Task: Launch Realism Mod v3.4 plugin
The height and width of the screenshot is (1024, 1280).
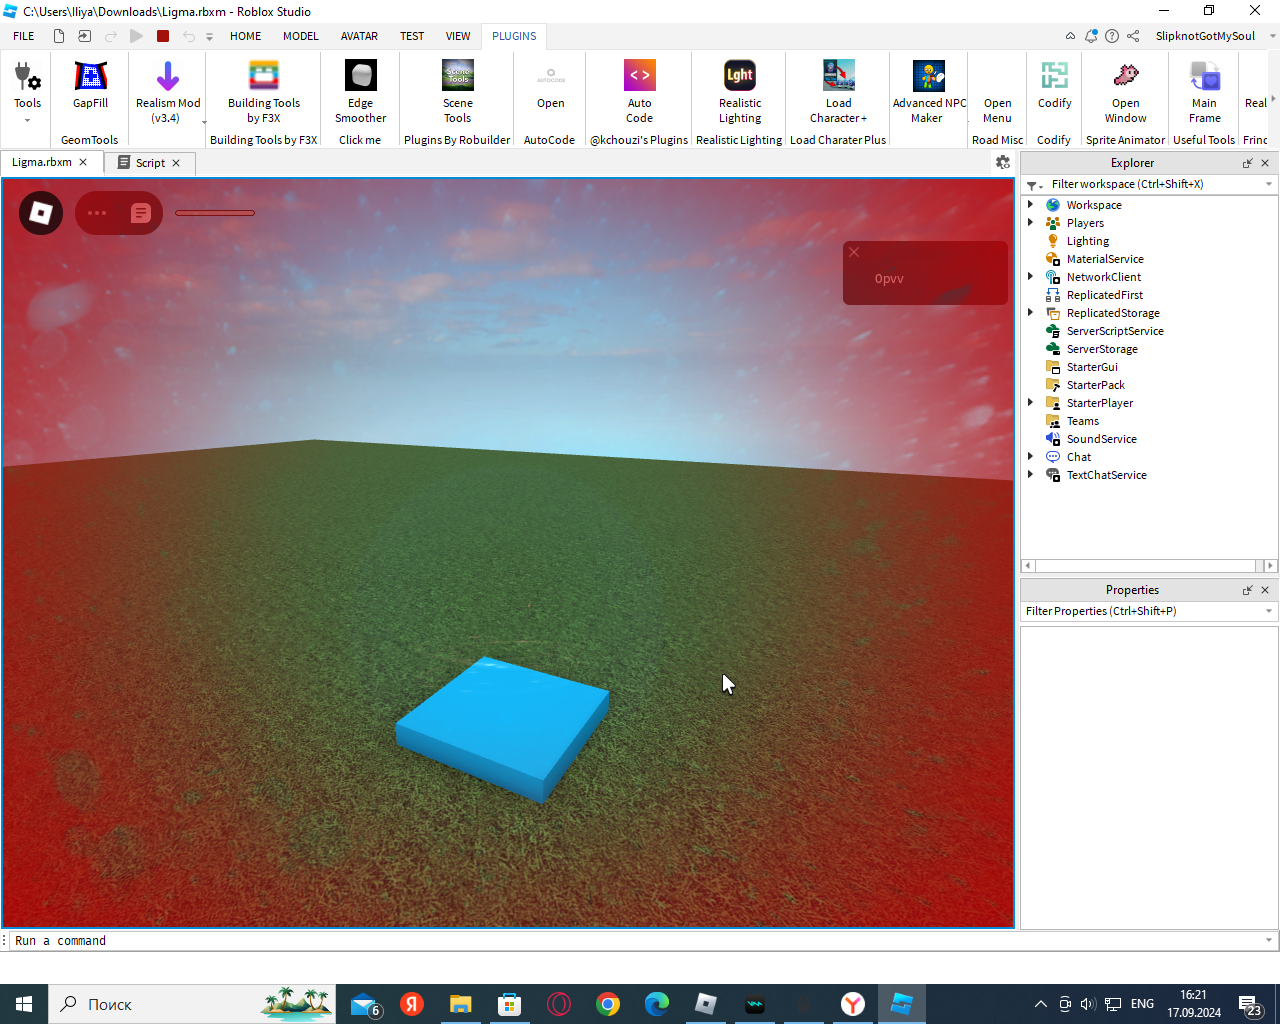Action: pos(168,92)
